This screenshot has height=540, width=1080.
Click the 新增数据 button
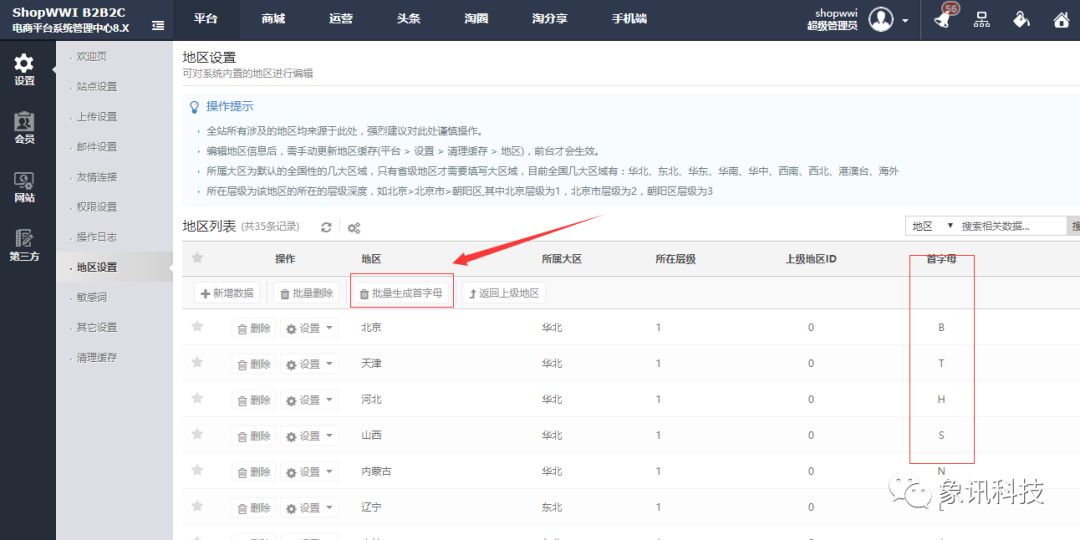(x=227, y=293)
